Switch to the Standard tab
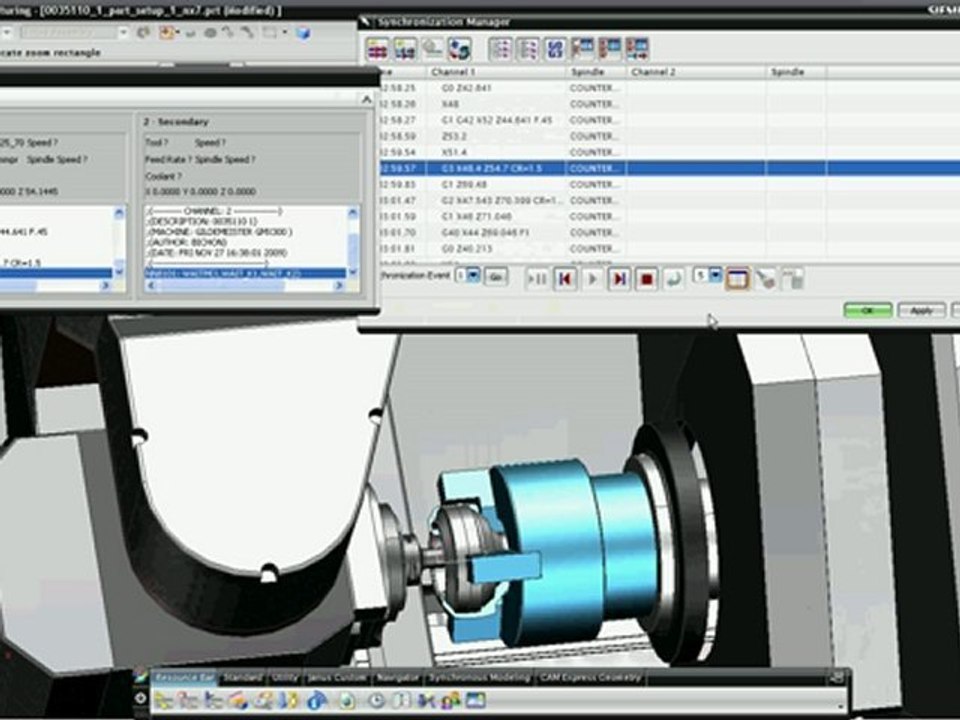This screenshot has height=720, width=960. click(x=242, y=677)
